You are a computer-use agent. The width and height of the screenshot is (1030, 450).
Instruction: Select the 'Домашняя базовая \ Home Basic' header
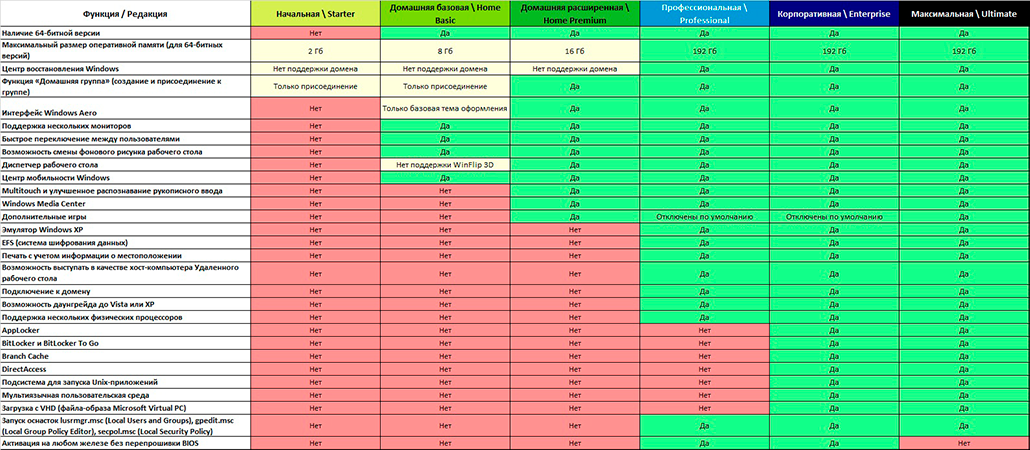click(x=444, y=13)
